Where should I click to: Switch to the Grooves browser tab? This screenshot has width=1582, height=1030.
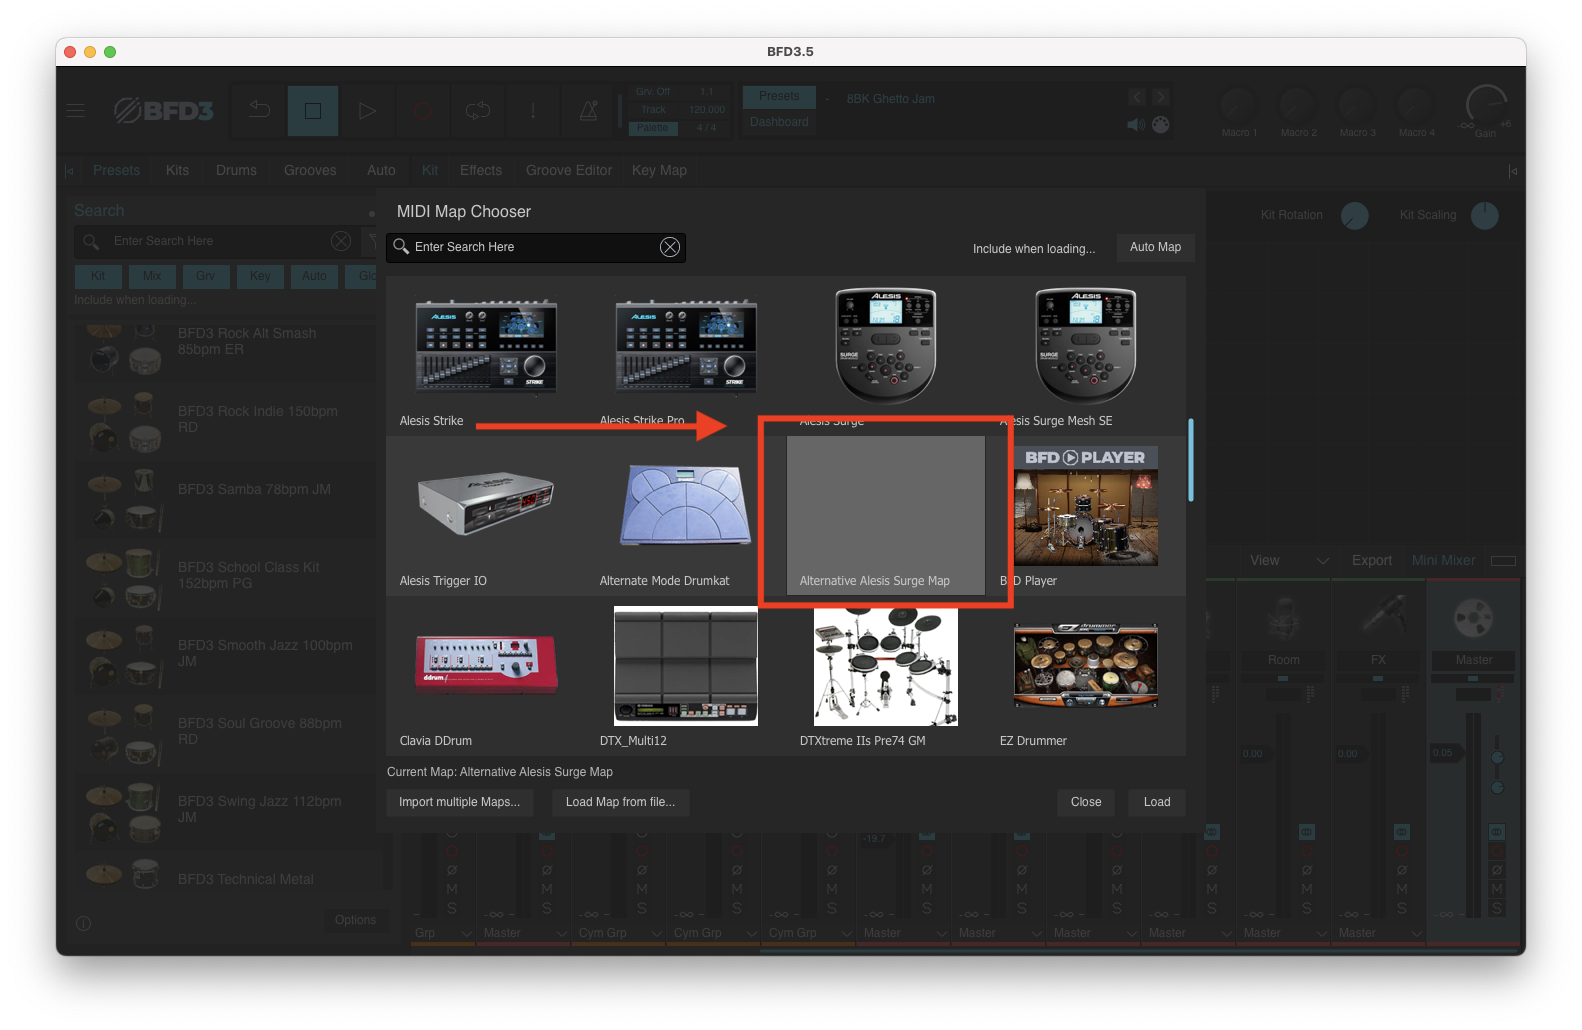[x=310, y=171]
